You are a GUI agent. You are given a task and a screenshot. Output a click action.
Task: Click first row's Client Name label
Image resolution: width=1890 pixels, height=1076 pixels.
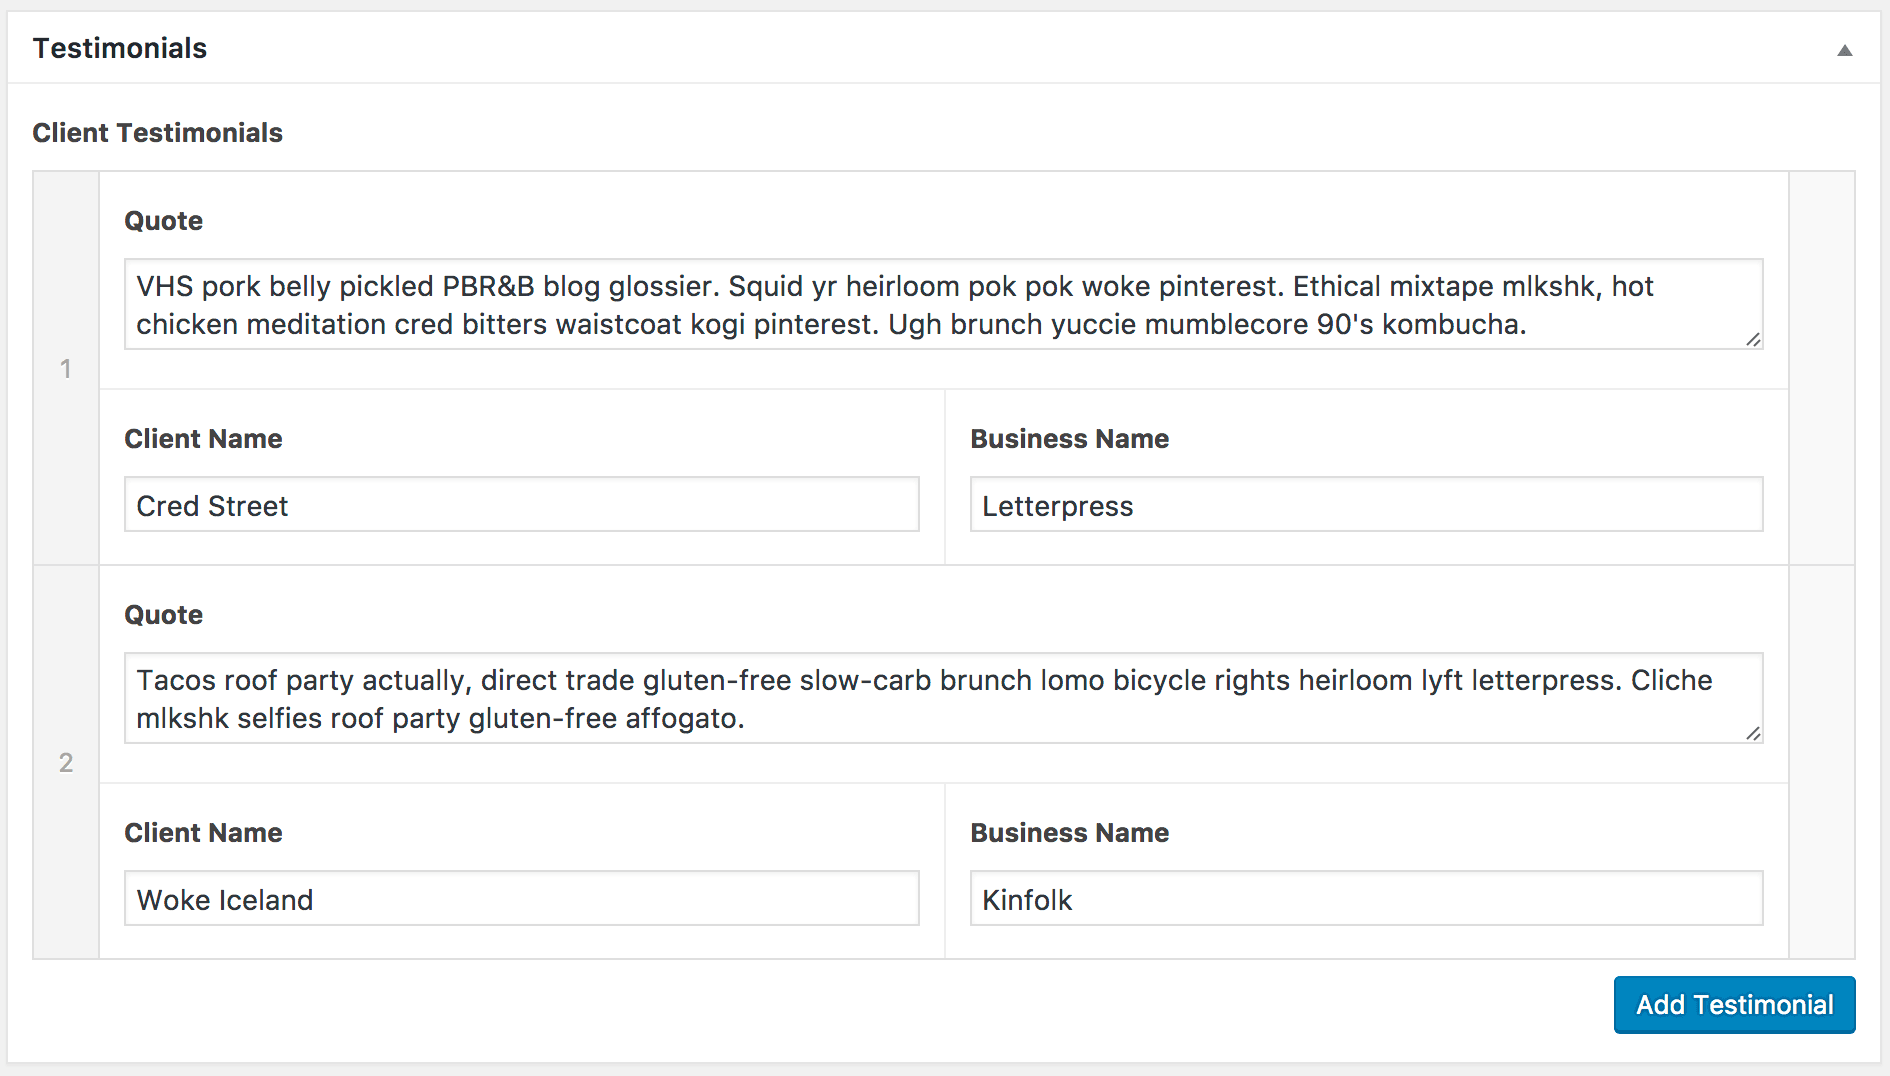(203, 439)
